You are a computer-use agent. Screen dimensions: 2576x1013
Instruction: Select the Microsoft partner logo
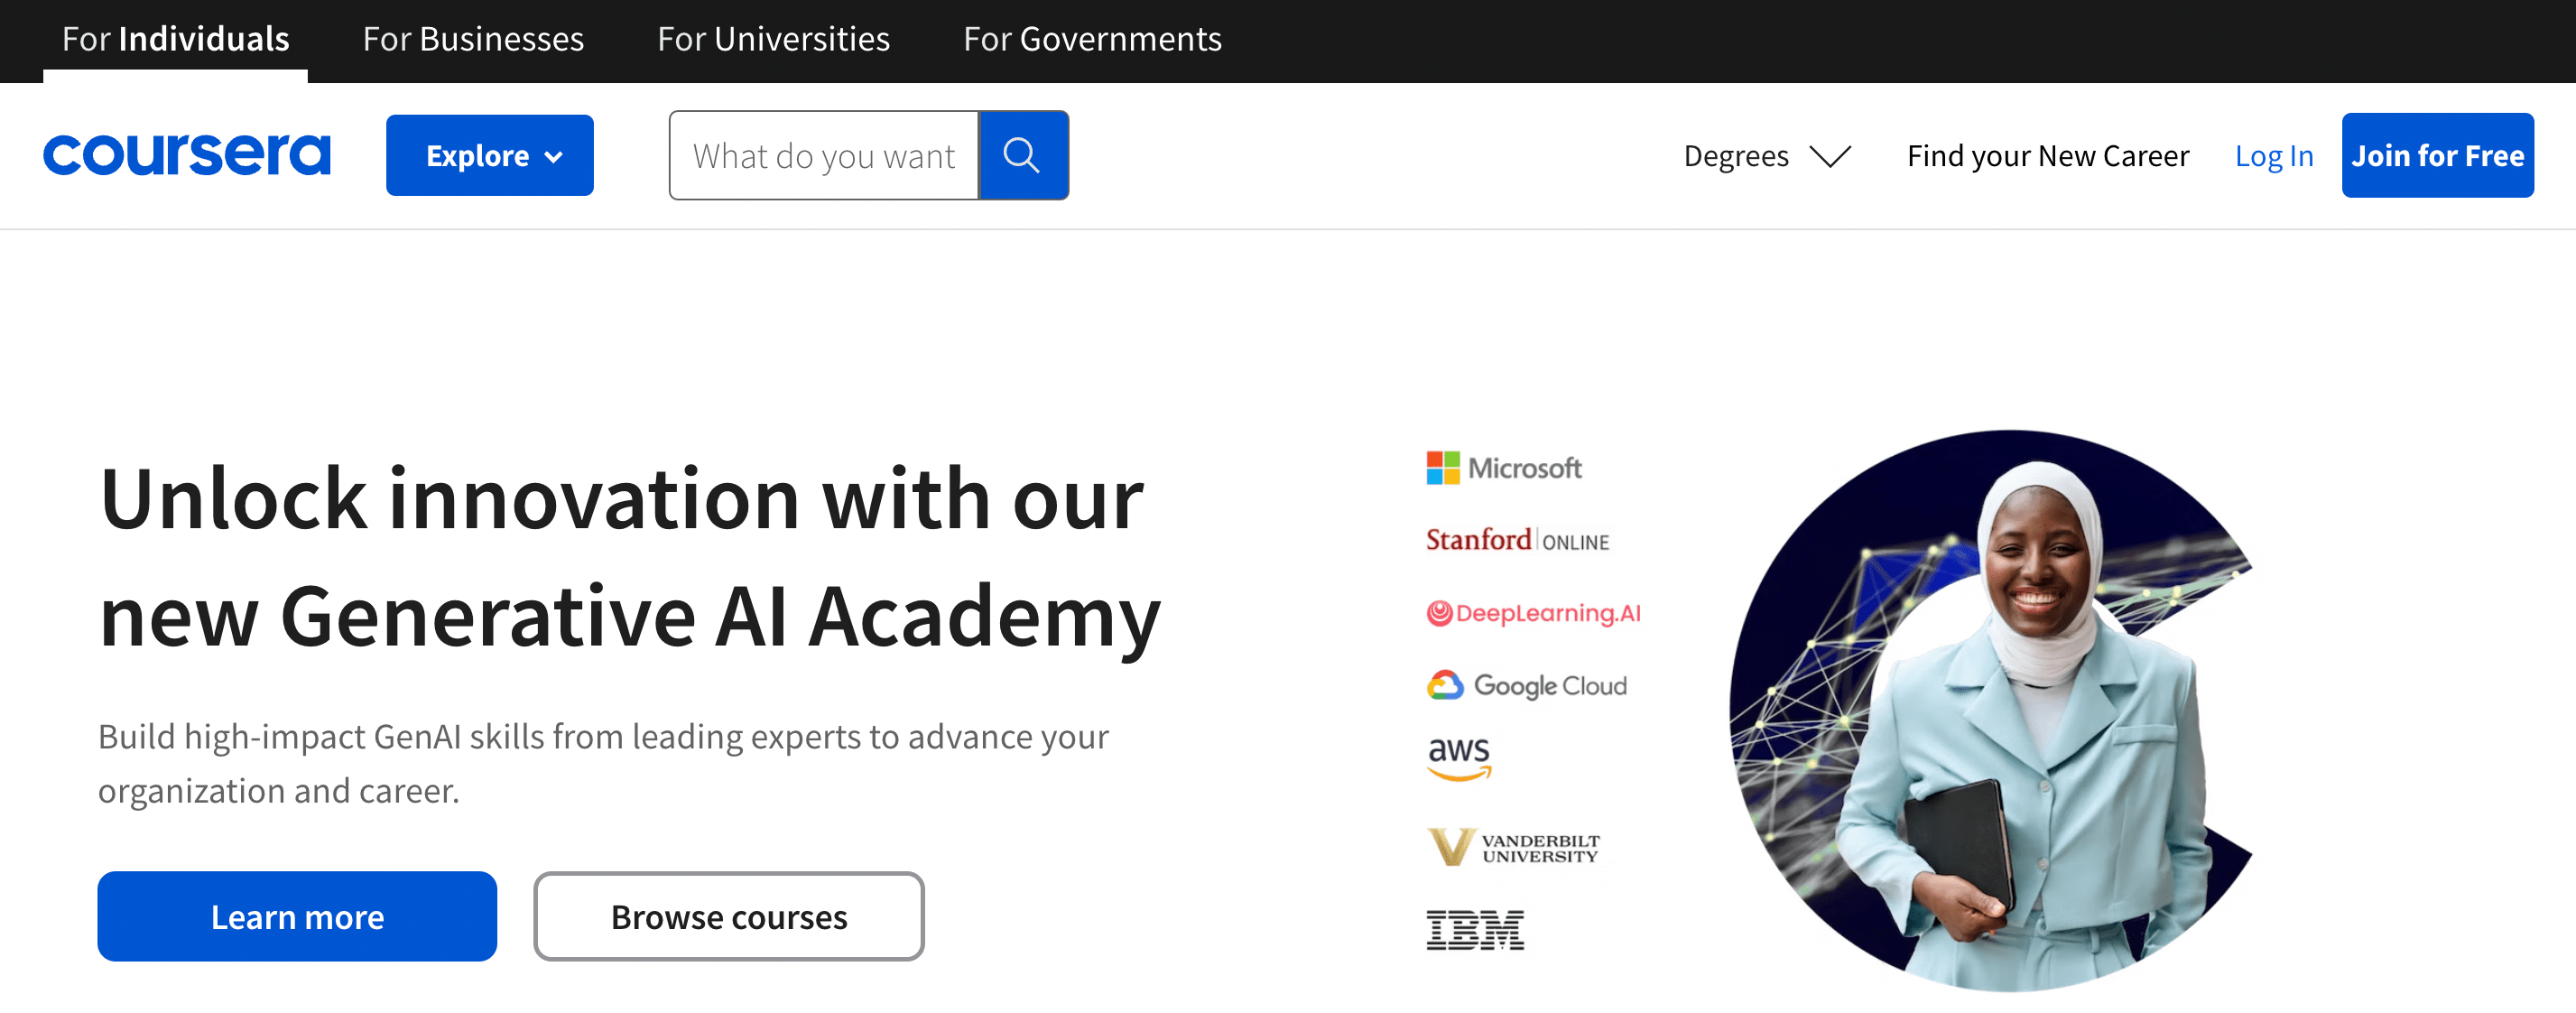[1504, 468]
